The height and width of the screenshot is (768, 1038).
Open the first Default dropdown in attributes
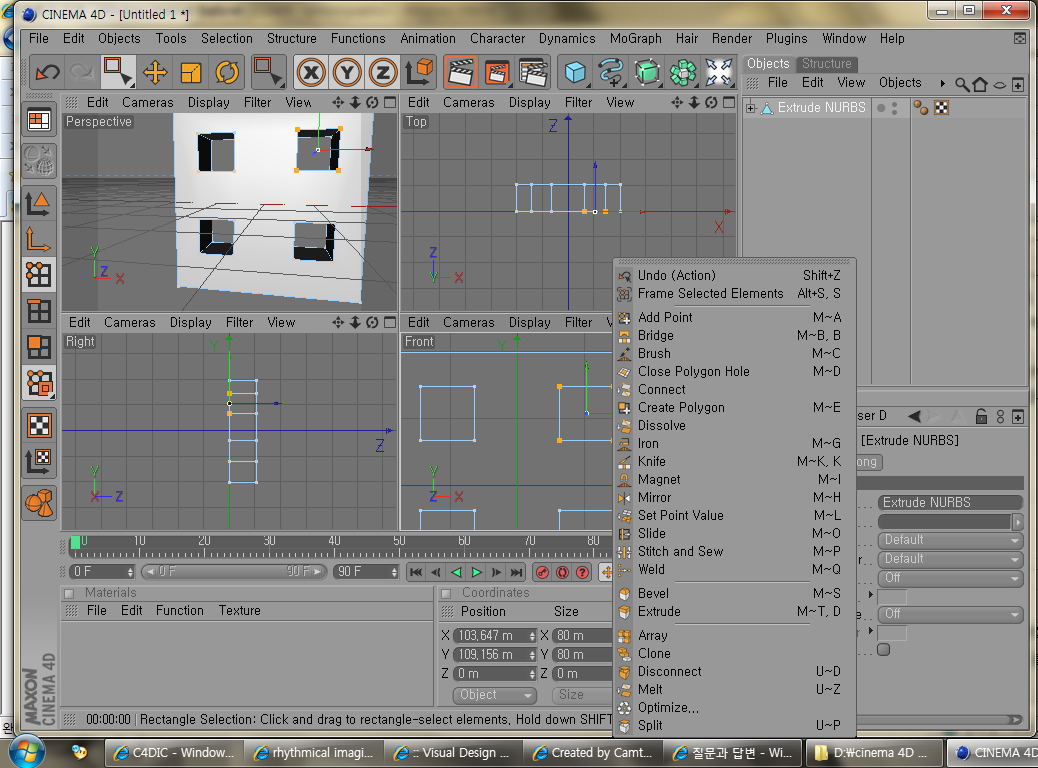coord(950,540)
